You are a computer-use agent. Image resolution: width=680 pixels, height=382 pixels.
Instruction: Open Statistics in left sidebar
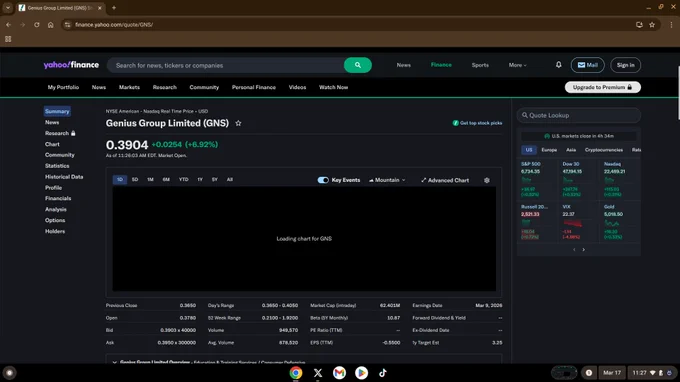[57, 166]
